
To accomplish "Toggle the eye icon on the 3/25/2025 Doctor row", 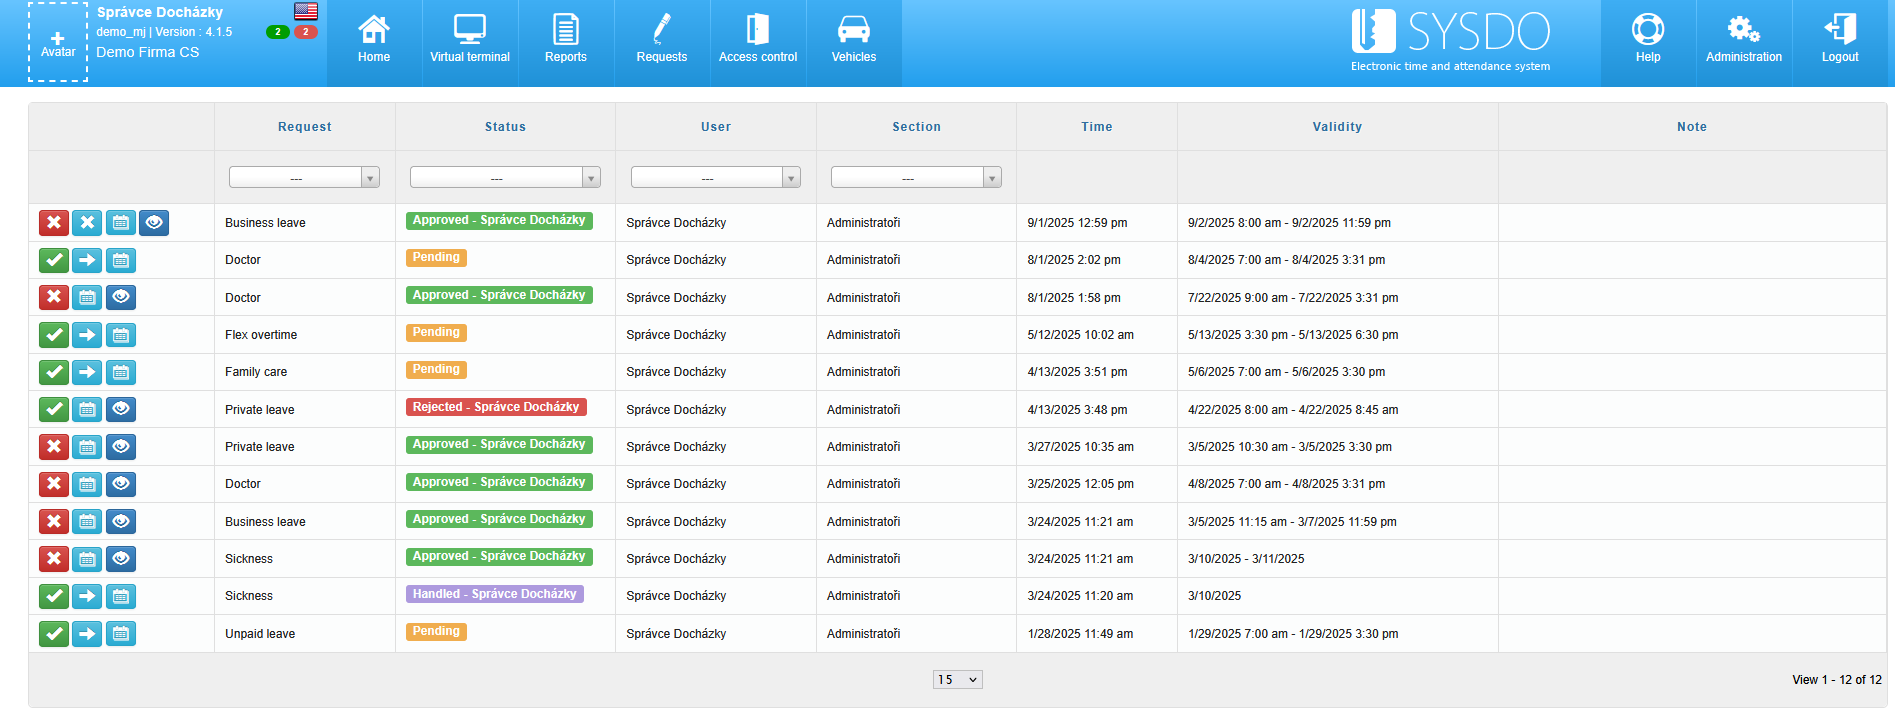I will click(x=121, y=484).
